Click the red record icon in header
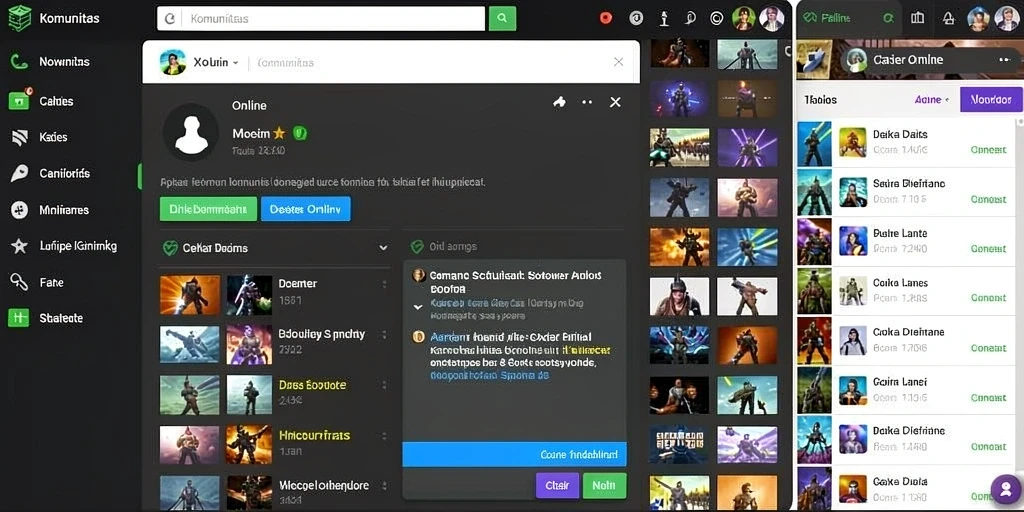 [x=606, y=18]
